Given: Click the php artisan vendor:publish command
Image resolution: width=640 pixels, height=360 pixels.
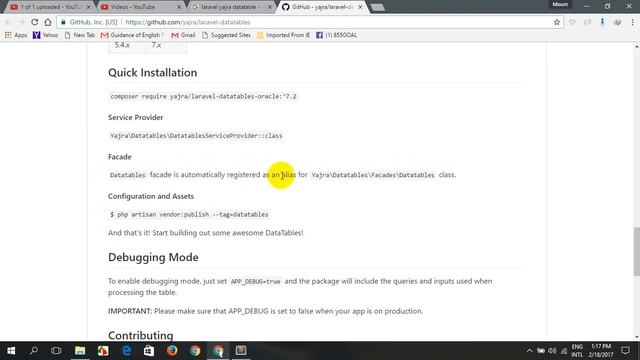Looking at the screenshot, I should pos(189,214).
